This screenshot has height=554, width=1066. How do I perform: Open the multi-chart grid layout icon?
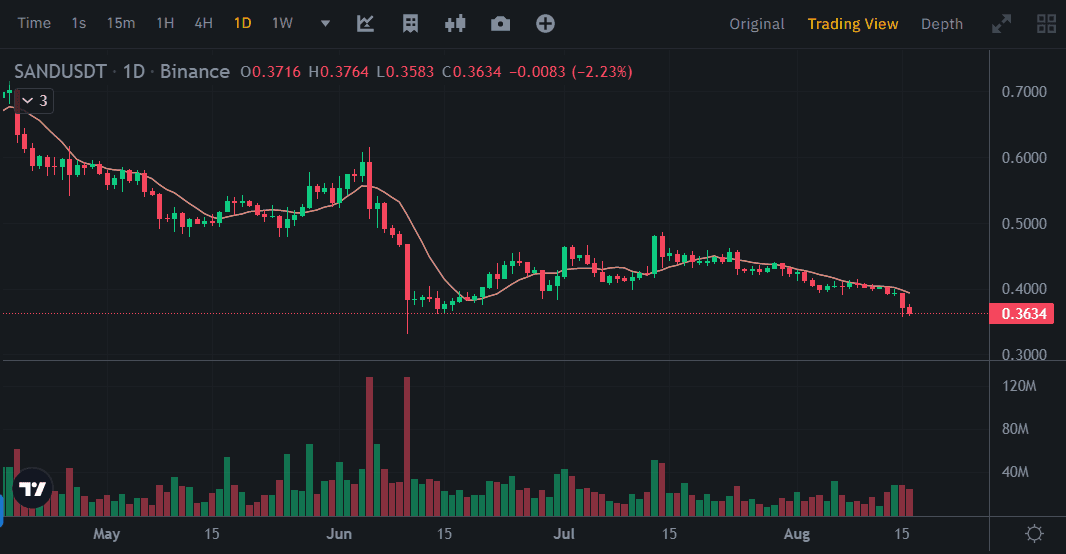(x=1047, y=23)
